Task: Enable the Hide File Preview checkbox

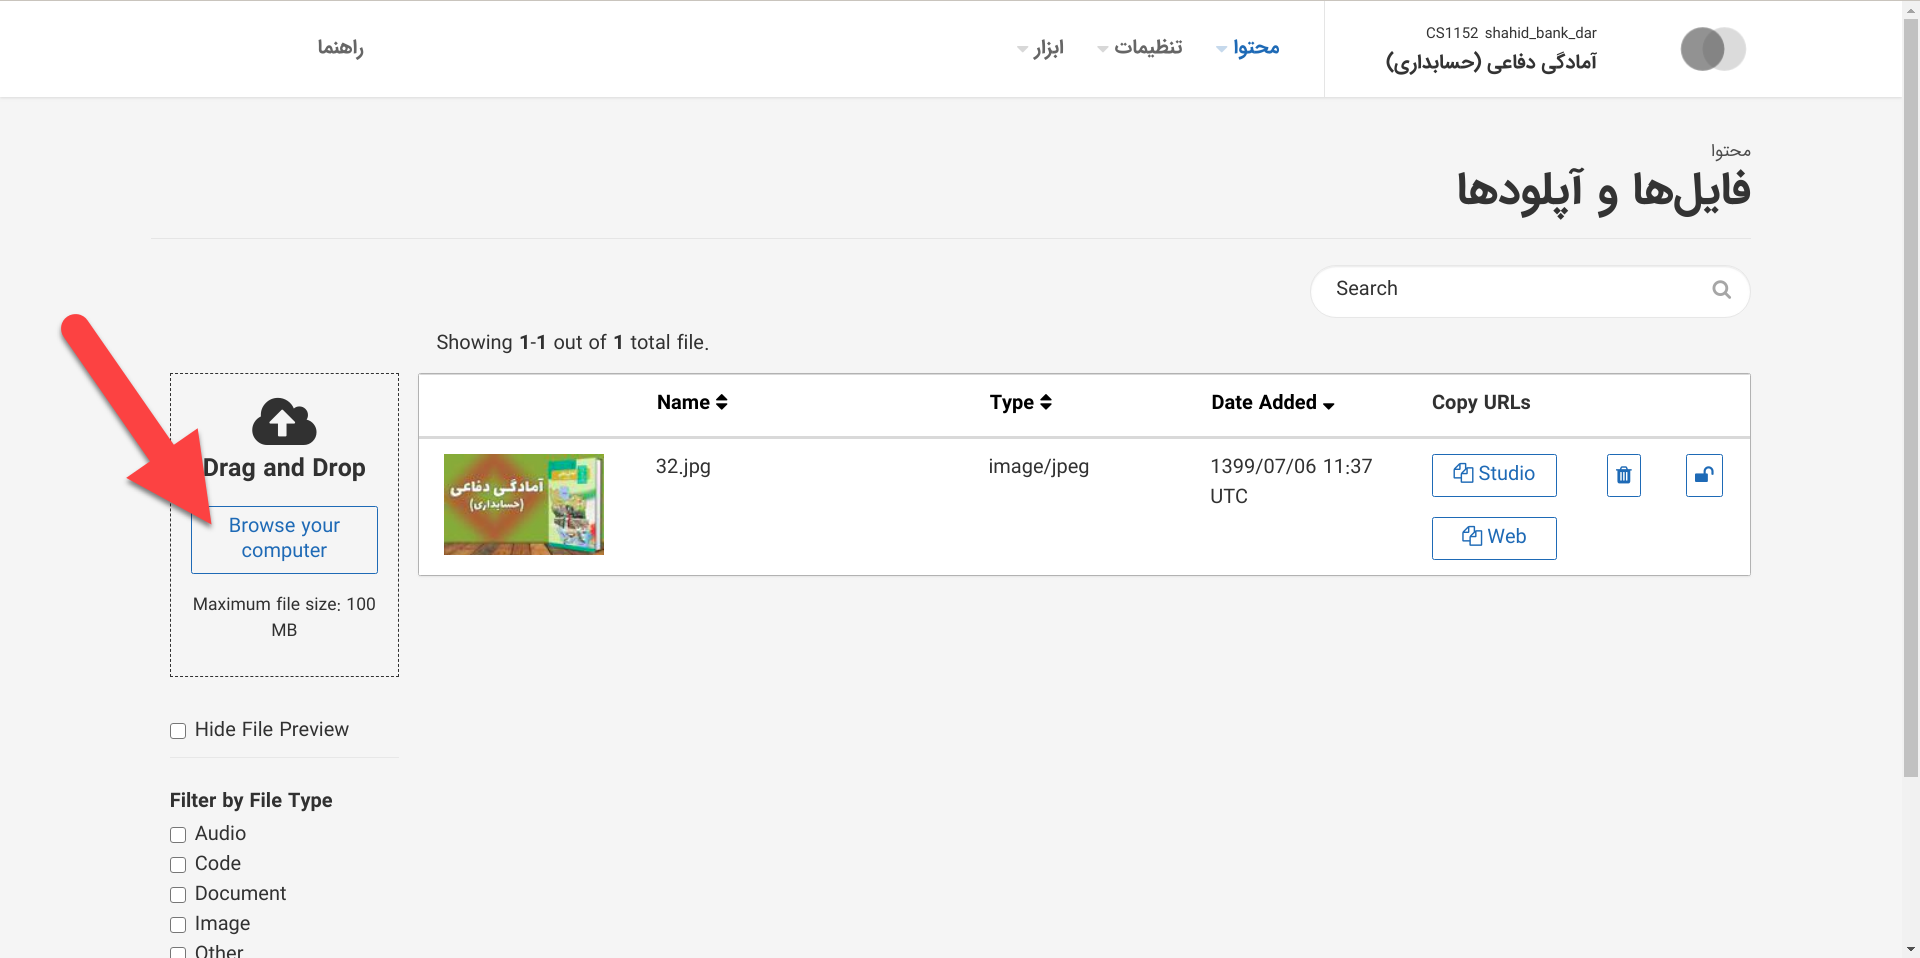Action: tap(178, 731)
